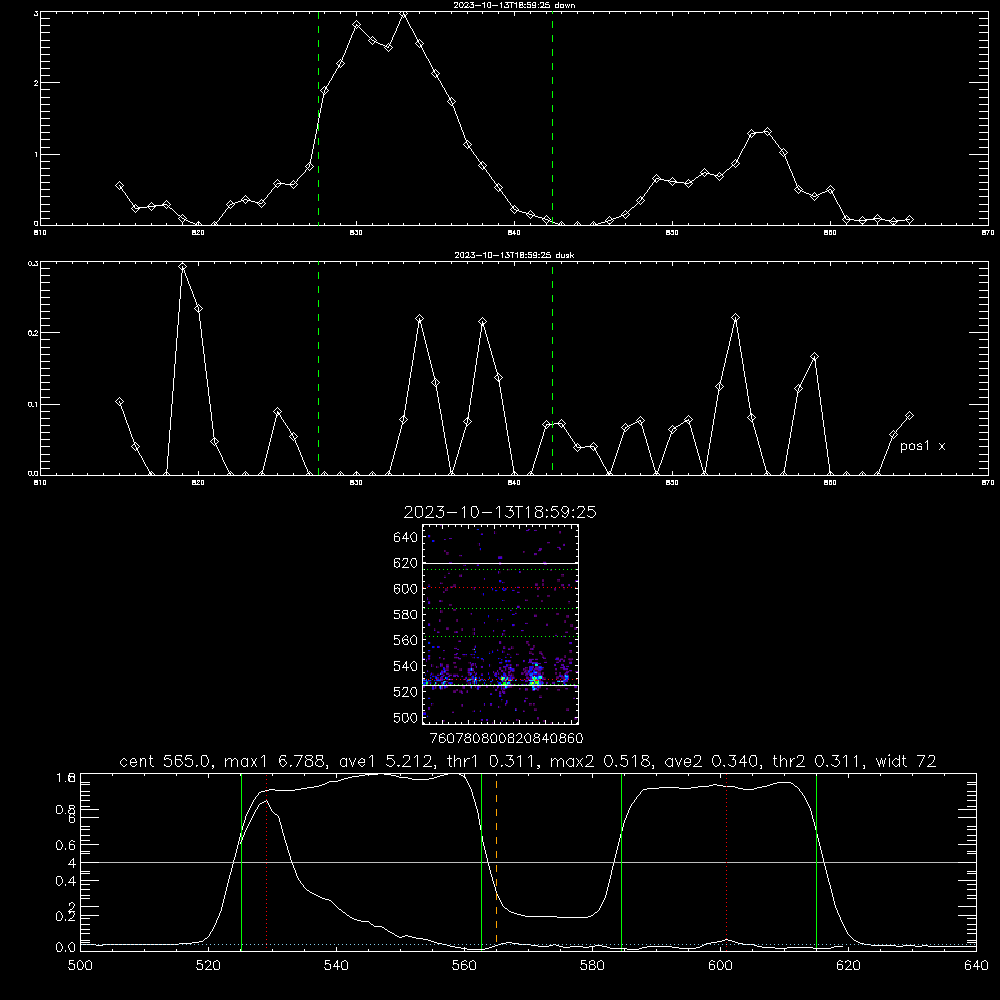Click the dusk peak marker near 859
Viewport: 1000px width, 1000px height.
click(x=814, y=357)
